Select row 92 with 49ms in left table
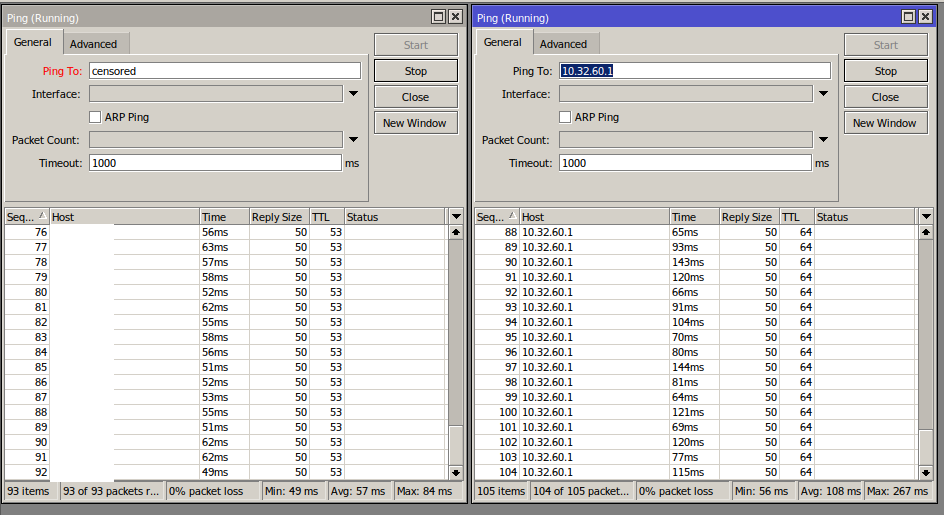Screen dimensions: 944x515 226,472
